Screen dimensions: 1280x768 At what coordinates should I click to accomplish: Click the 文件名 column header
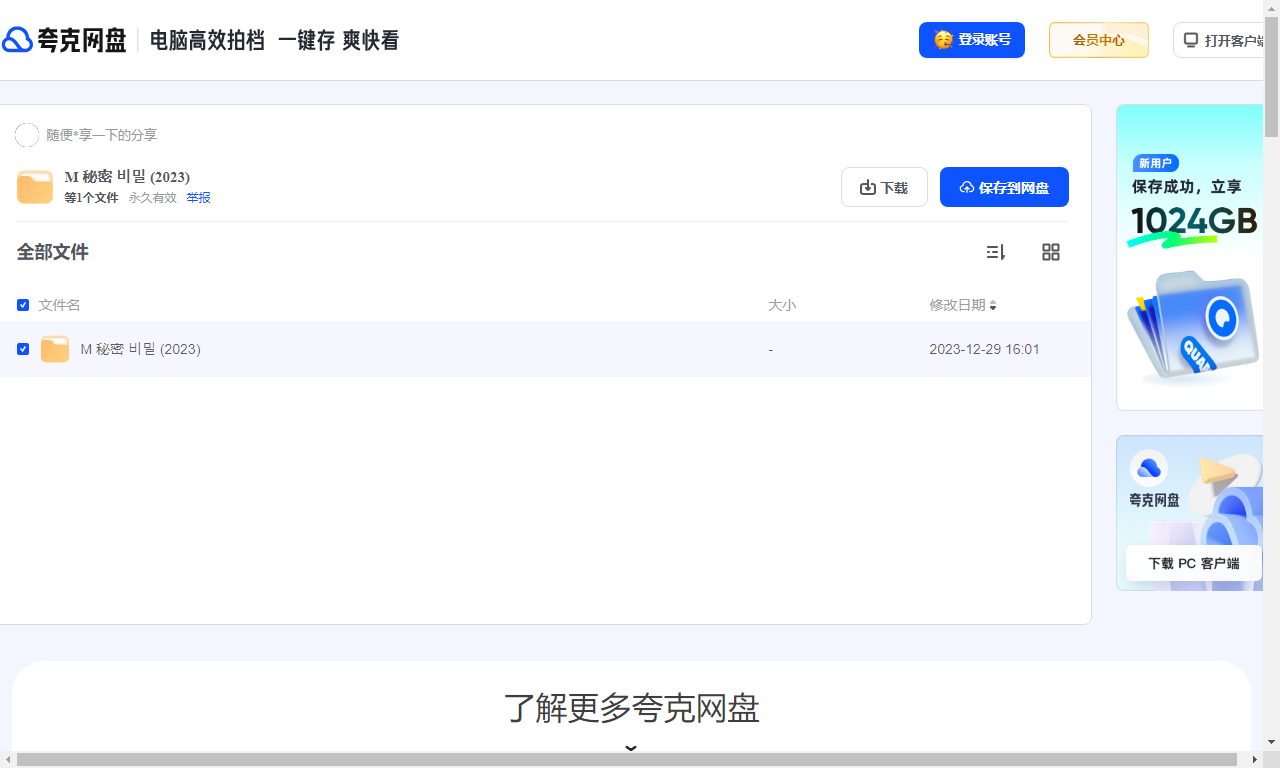coord(59,305)
